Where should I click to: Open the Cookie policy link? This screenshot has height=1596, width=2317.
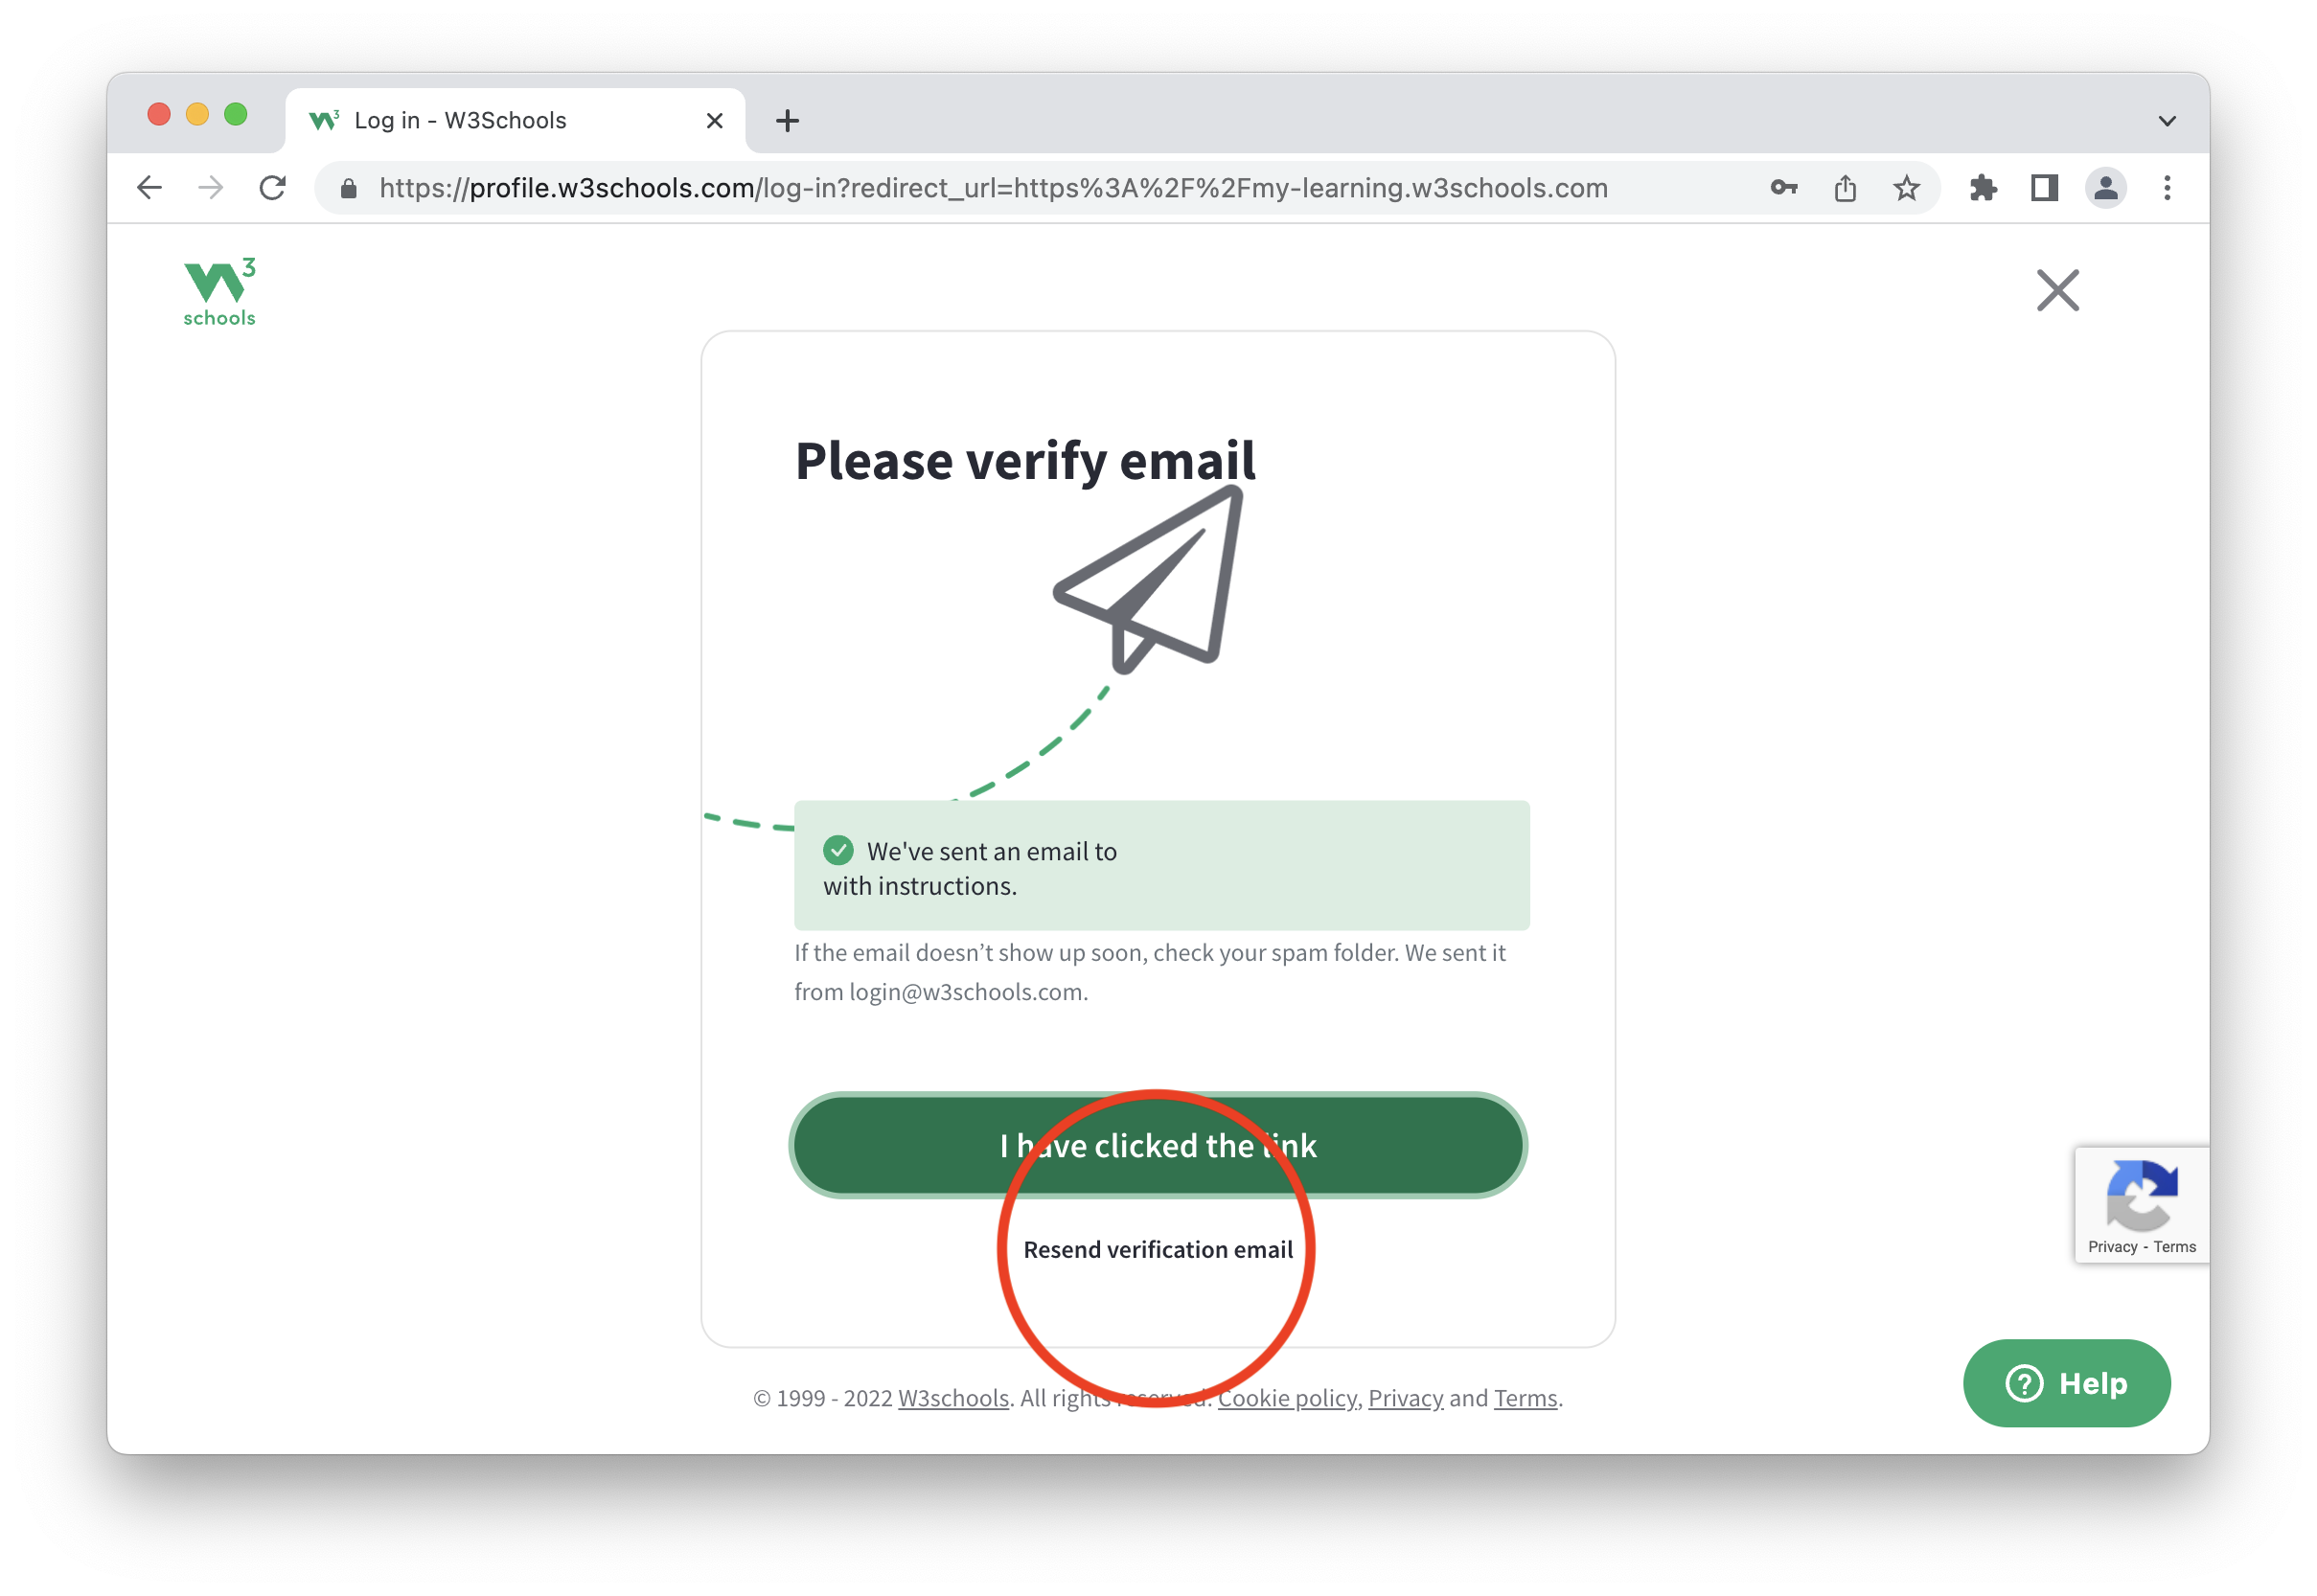[x=1286, y=1397]
